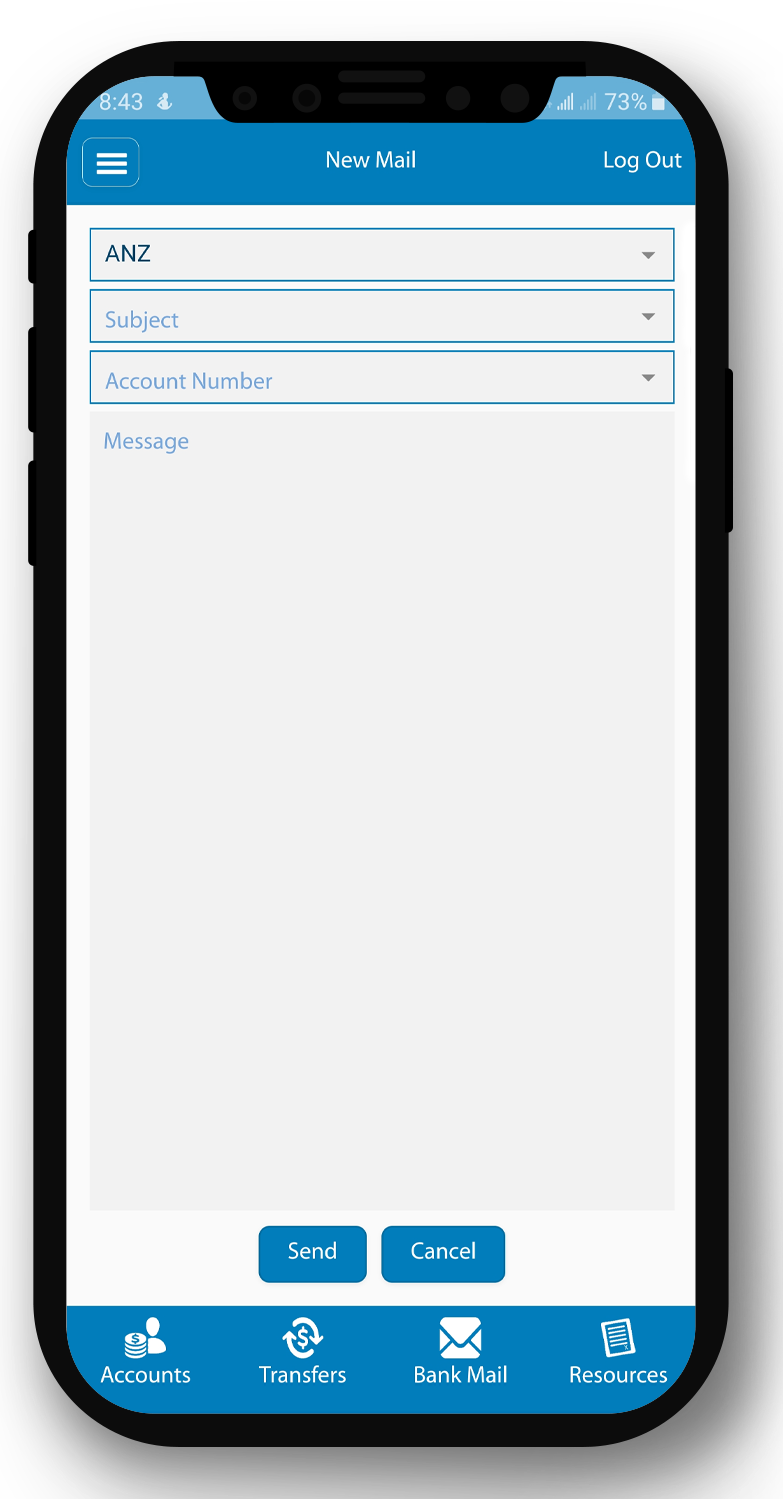The image size is (783, 1499).
Task: Expand the Account Number dropdown arrow
Action: [648, 378]
